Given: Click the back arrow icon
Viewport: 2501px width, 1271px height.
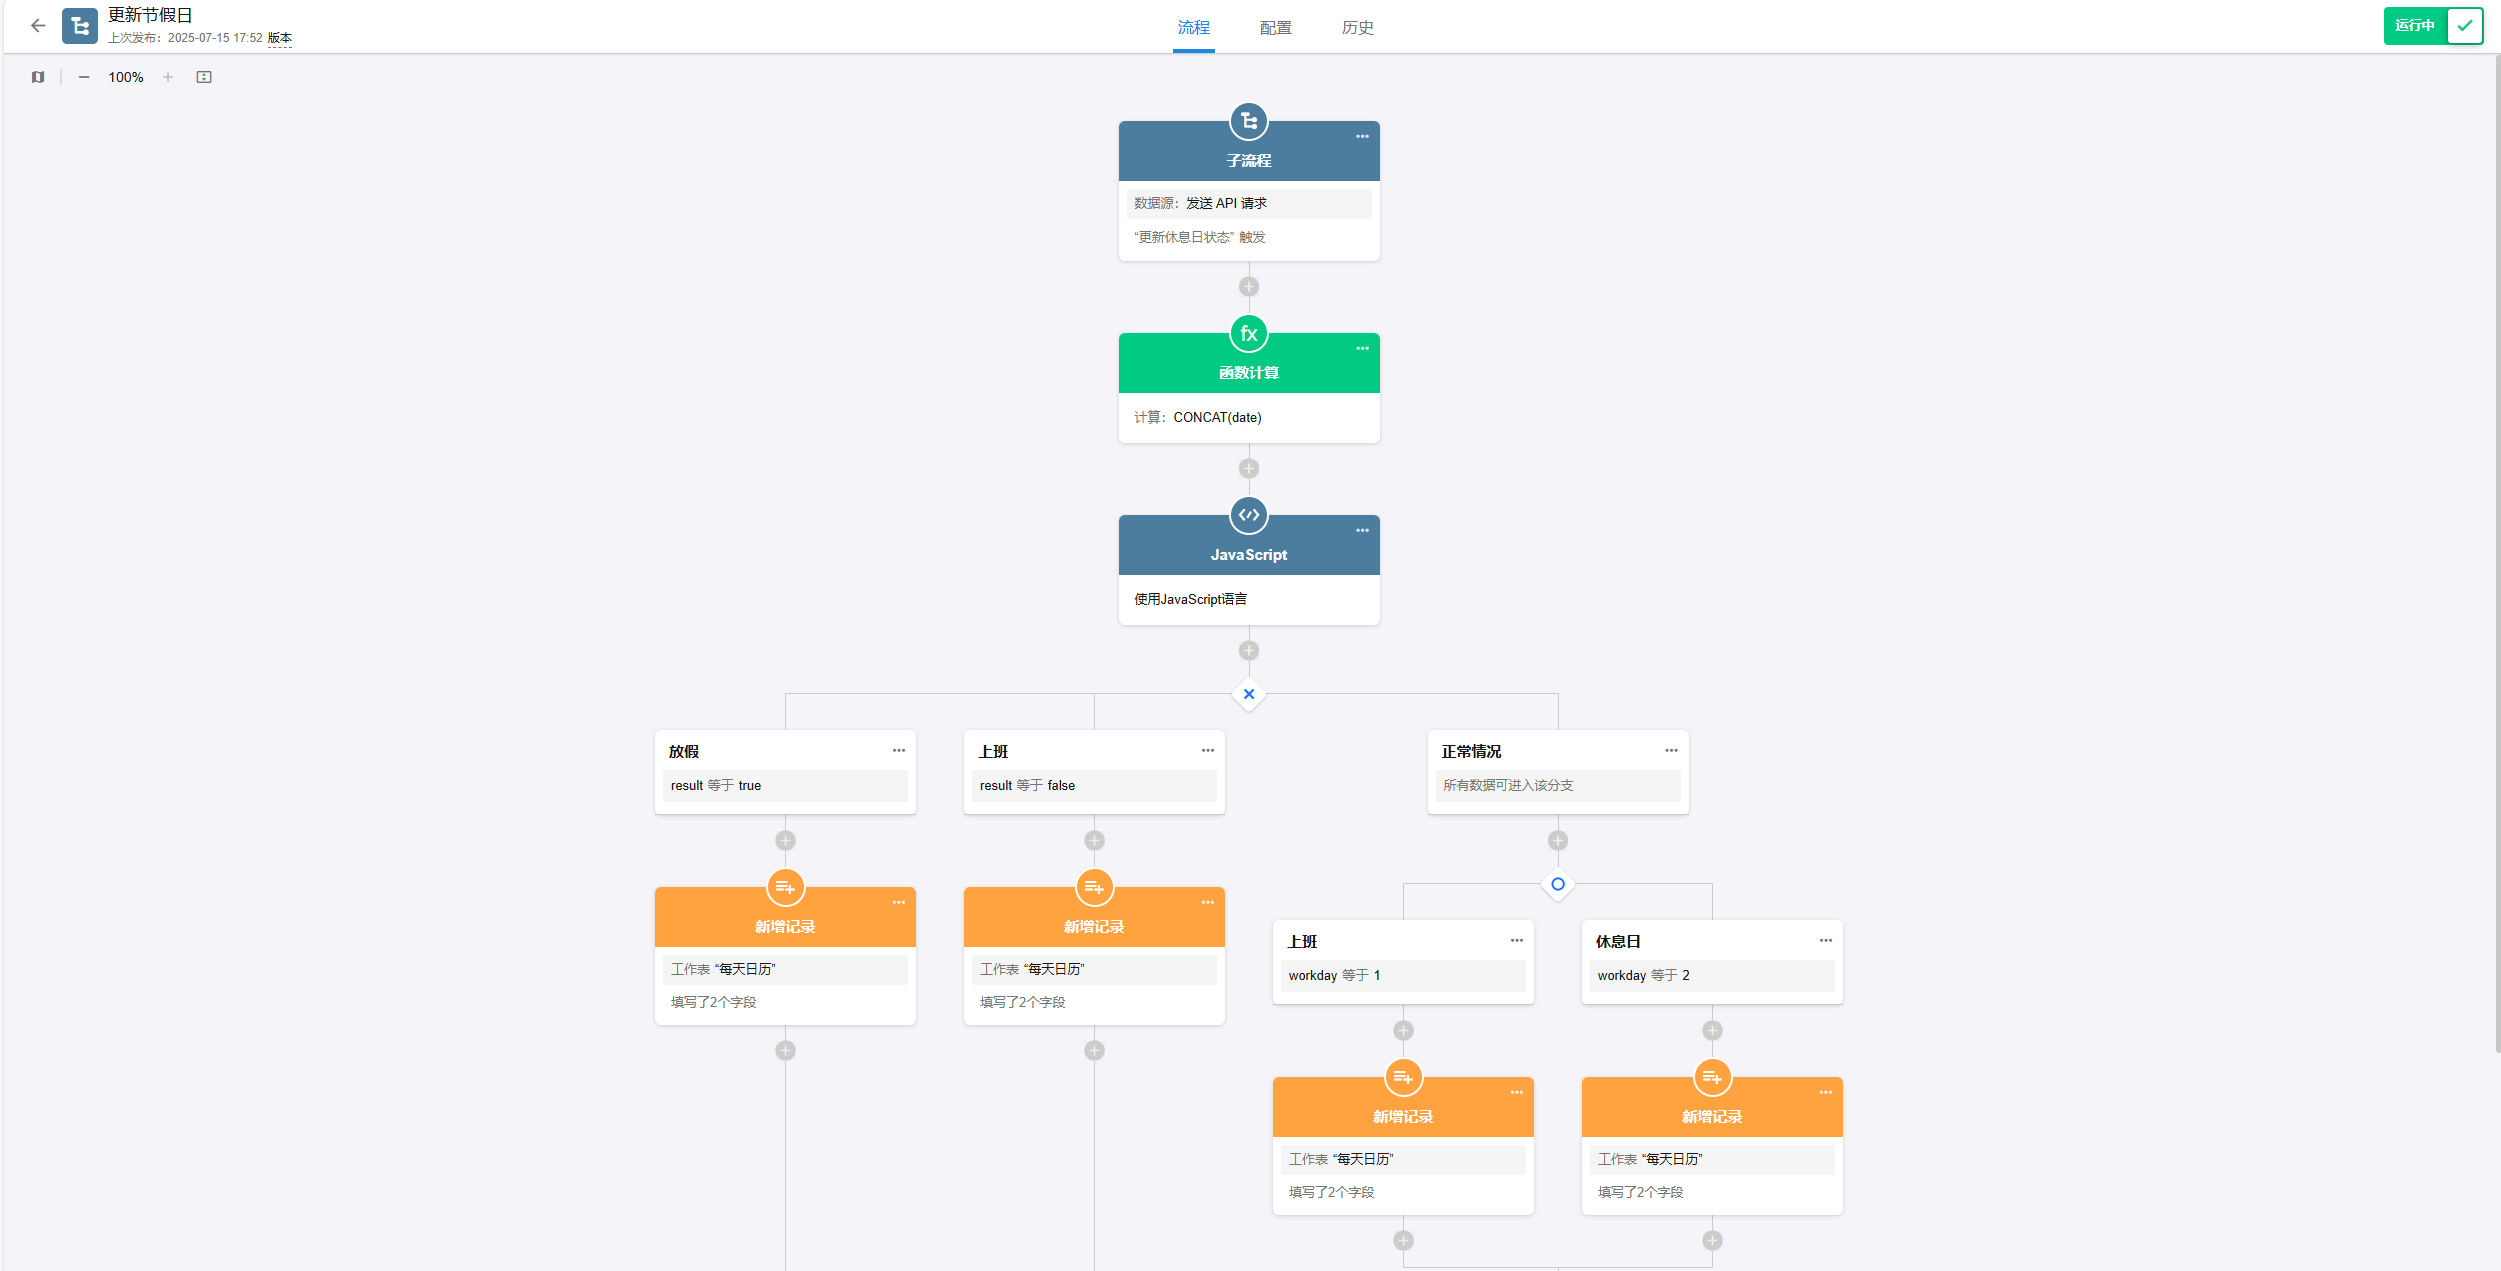Looking at the screenshot, I should pos(38,26).
